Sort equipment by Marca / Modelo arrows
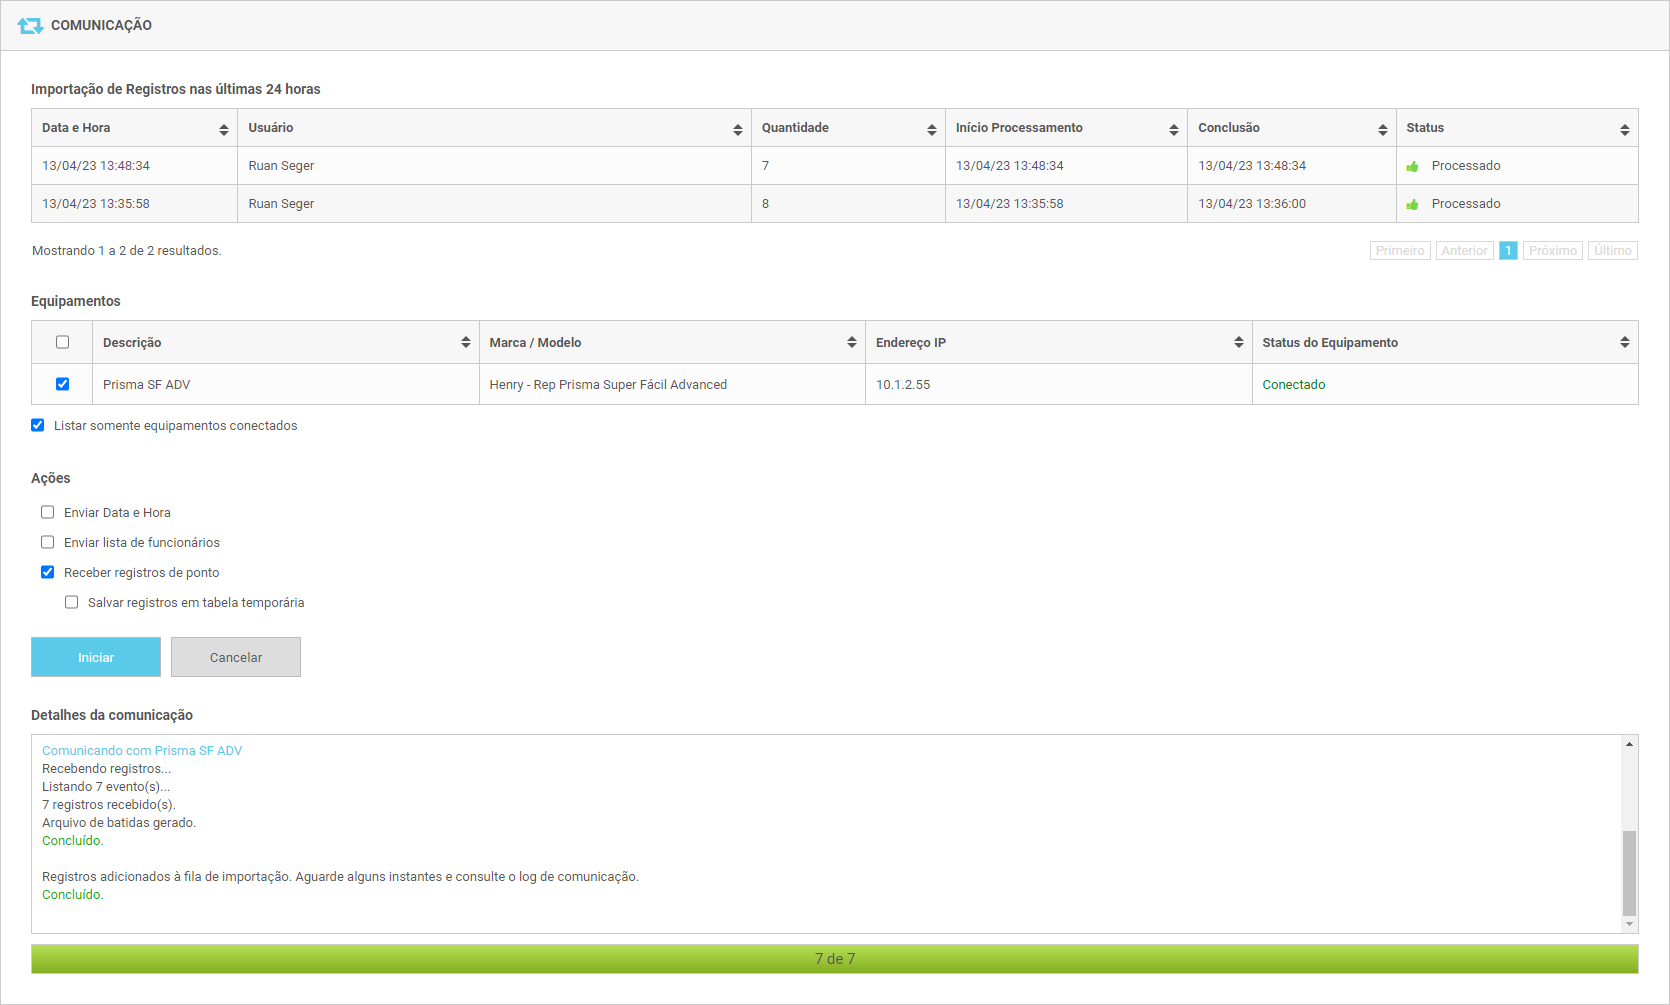Viewport: 1670px width, 1005px height. pyautogui.click(x=851, y=342)
